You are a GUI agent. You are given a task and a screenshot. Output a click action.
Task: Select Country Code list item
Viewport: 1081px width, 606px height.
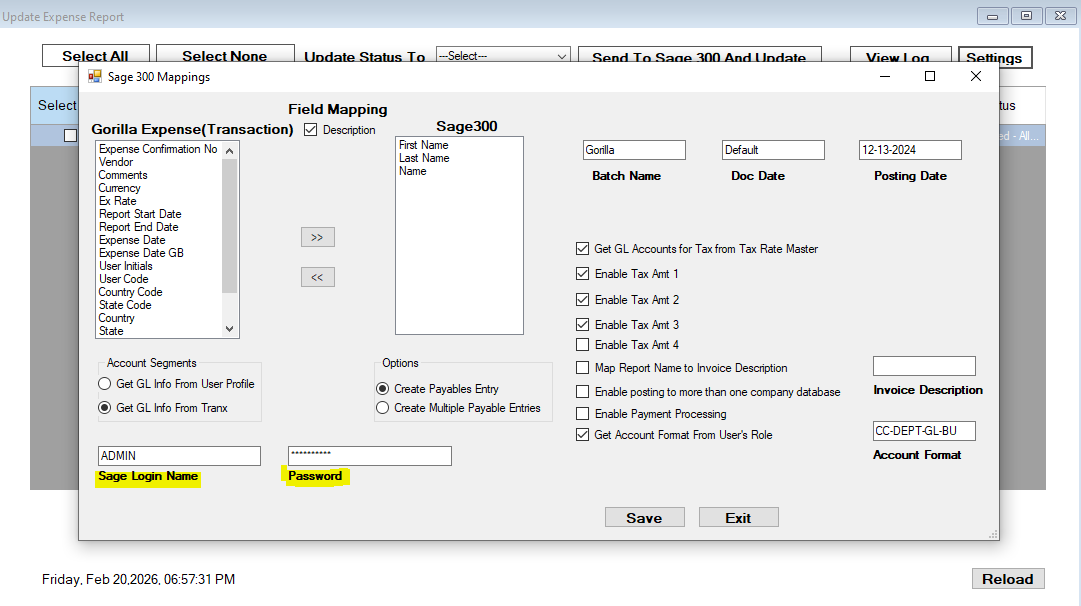130,292
